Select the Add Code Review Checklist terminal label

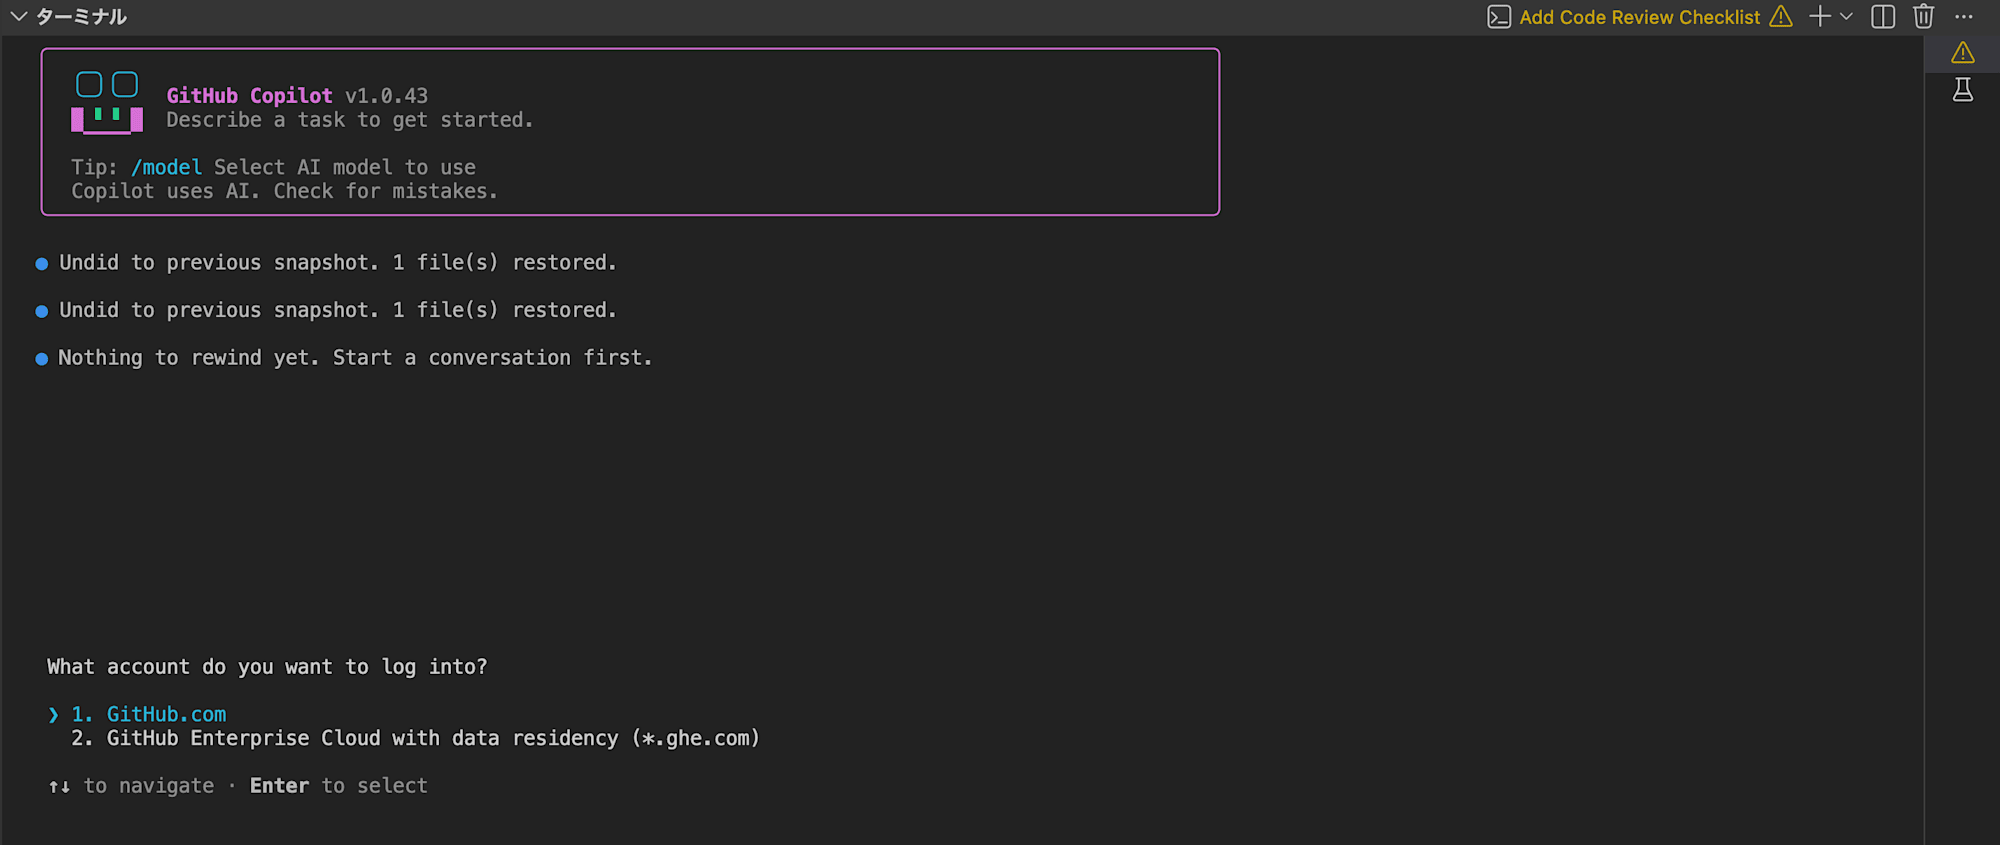tap(1639, 17)
